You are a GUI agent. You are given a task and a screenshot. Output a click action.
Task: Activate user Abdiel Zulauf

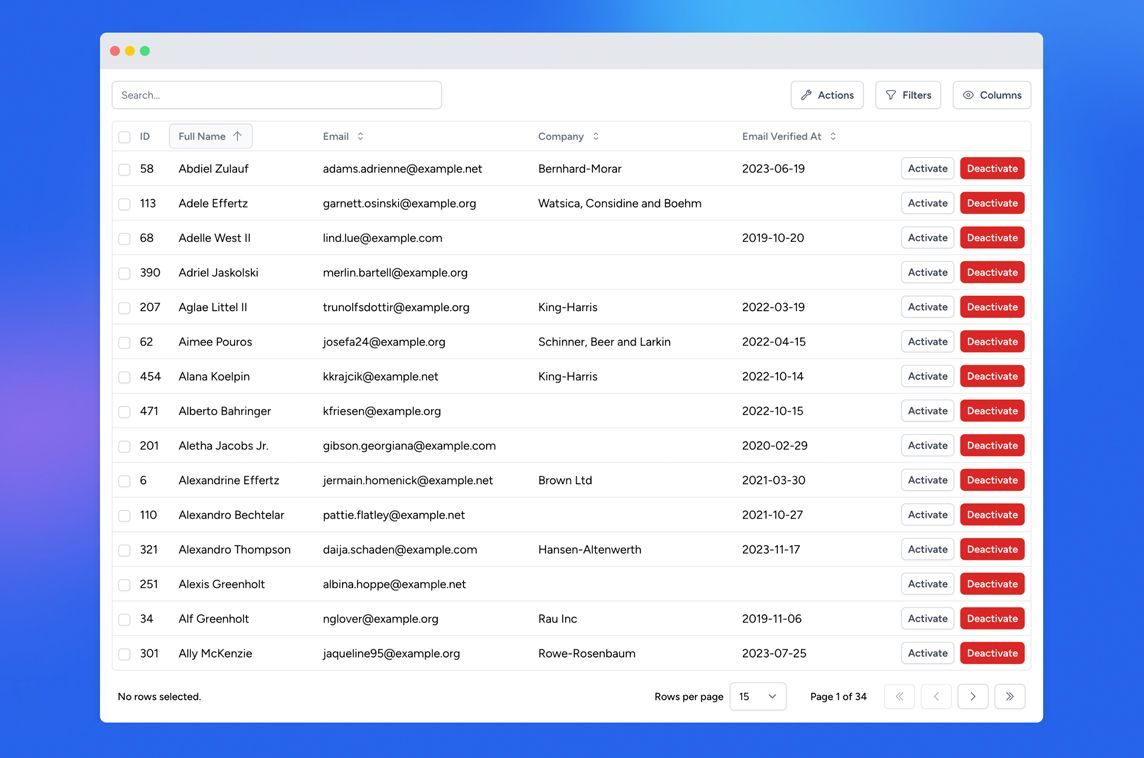(x=927, y=169)
